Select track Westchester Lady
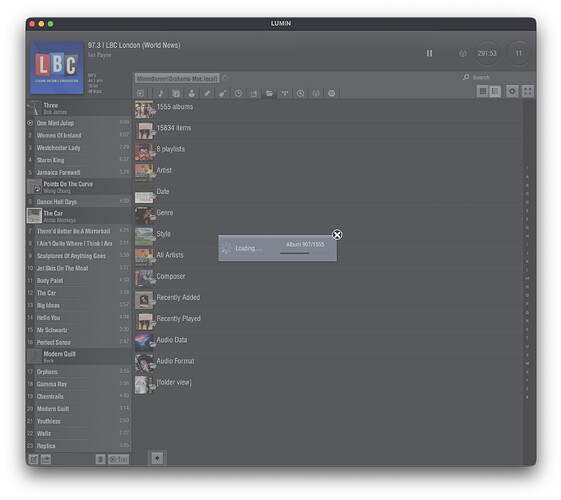Viewport: 561px width, 500px height. (79, 148)
